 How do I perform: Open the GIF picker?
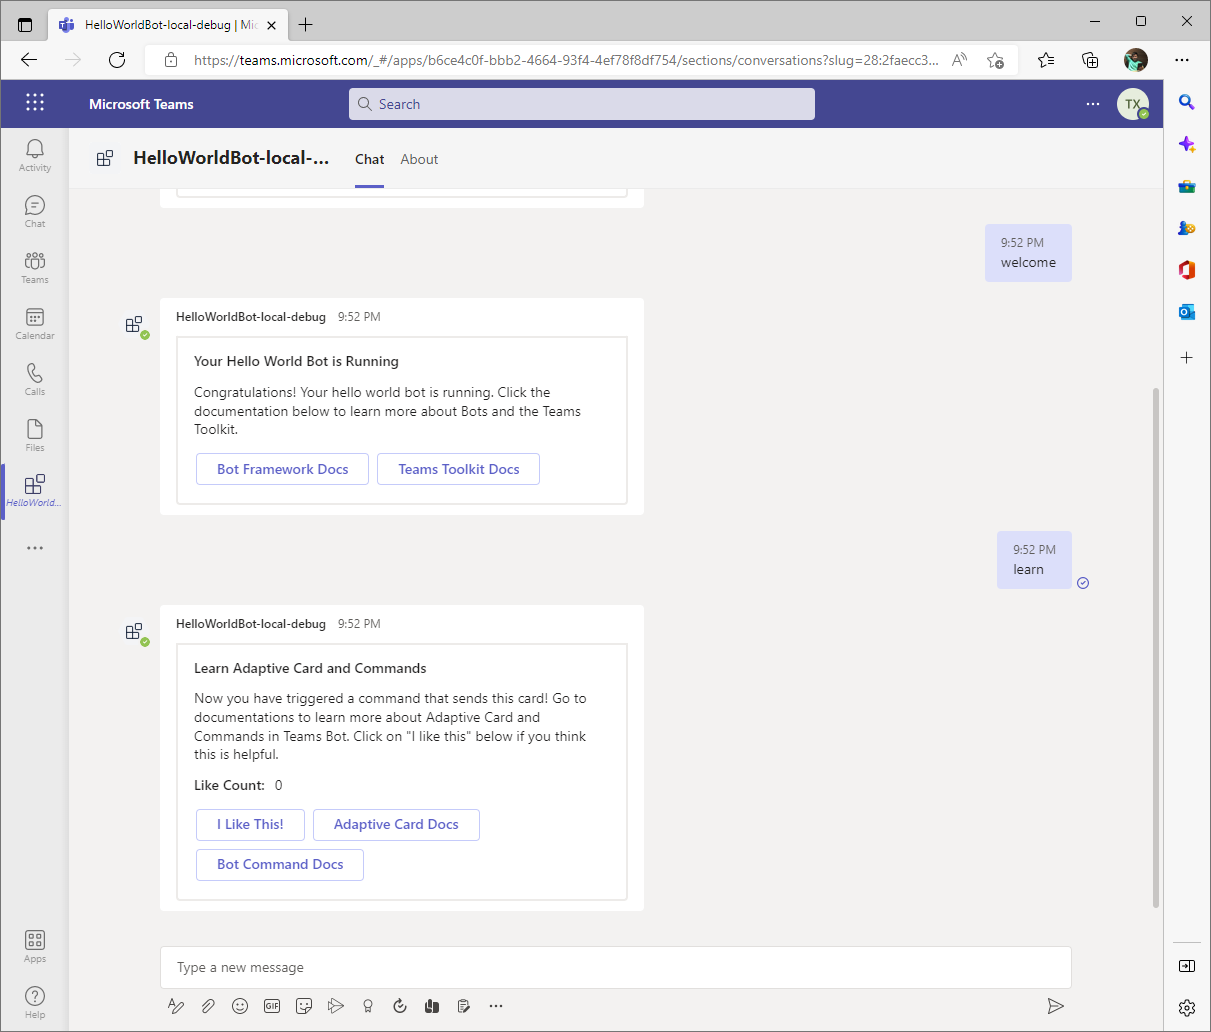coord(272,1006)
